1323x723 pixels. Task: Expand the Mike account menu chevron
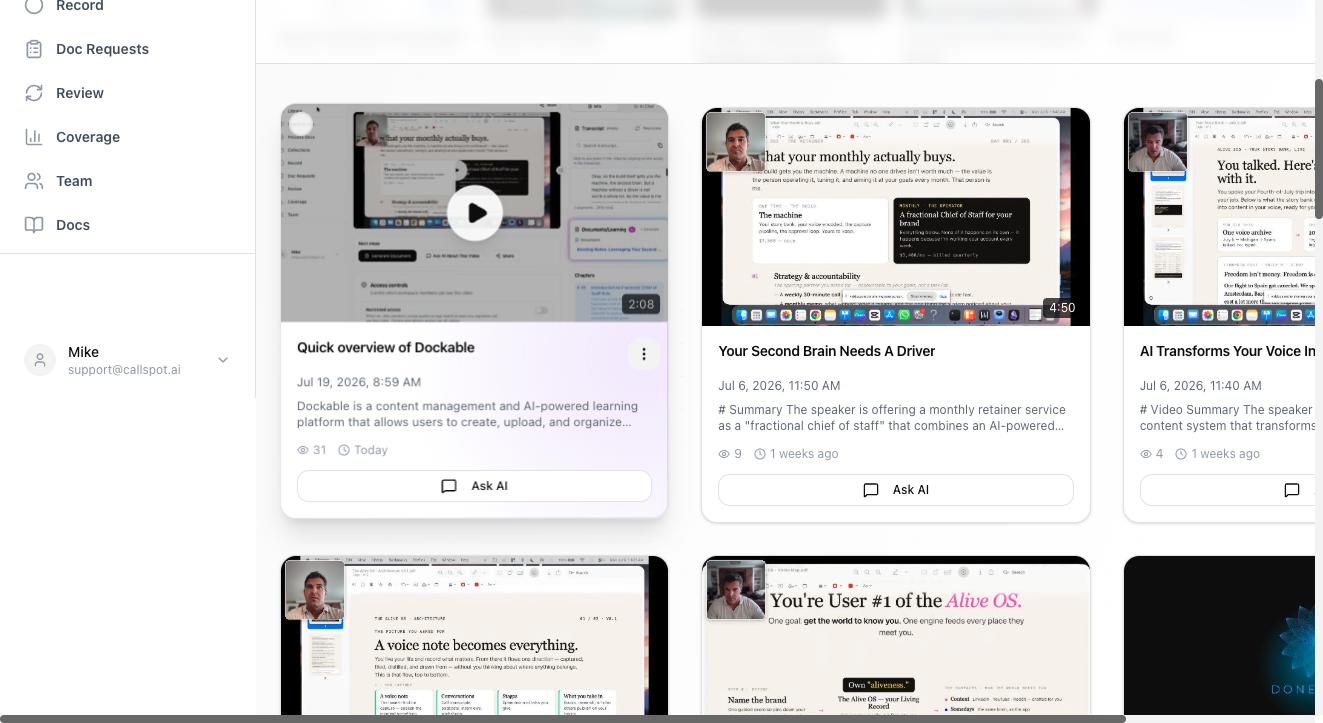click(223, 360)
